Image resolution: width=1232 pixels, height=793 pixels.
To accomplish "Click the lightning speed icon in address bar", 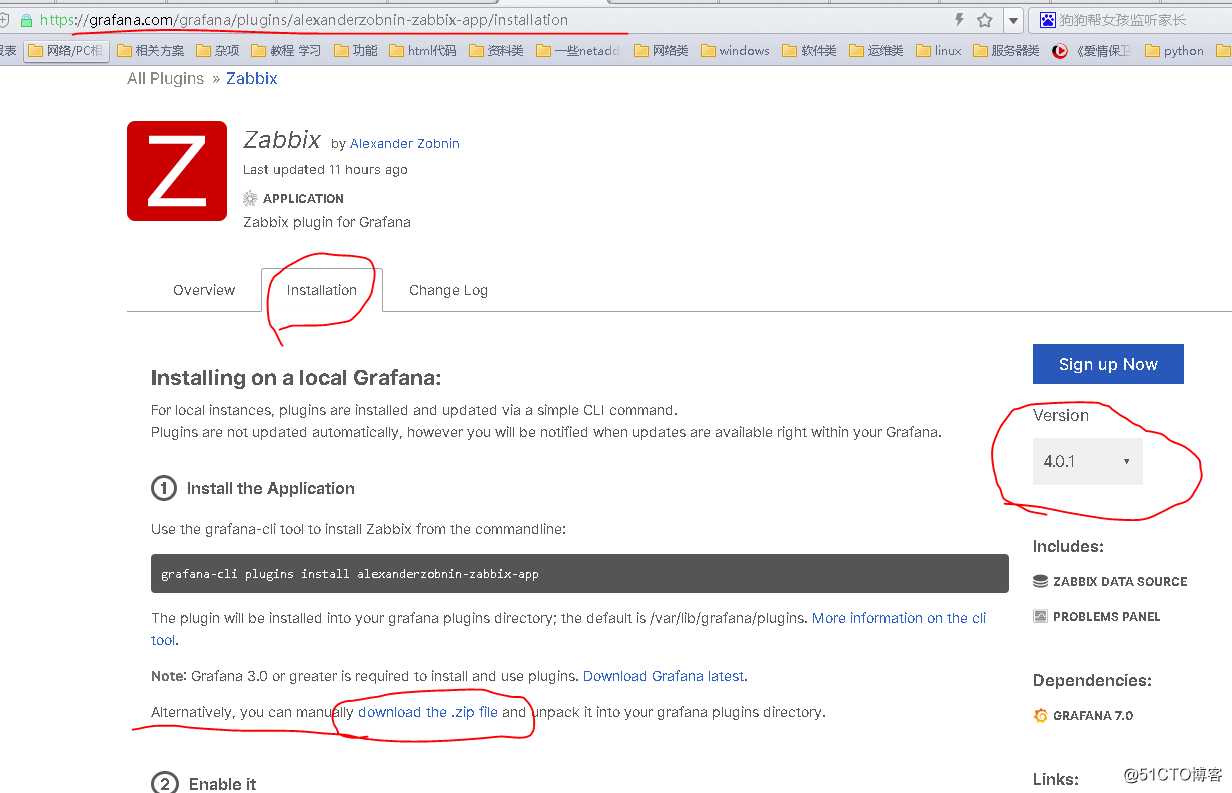I will pos(960,20).
